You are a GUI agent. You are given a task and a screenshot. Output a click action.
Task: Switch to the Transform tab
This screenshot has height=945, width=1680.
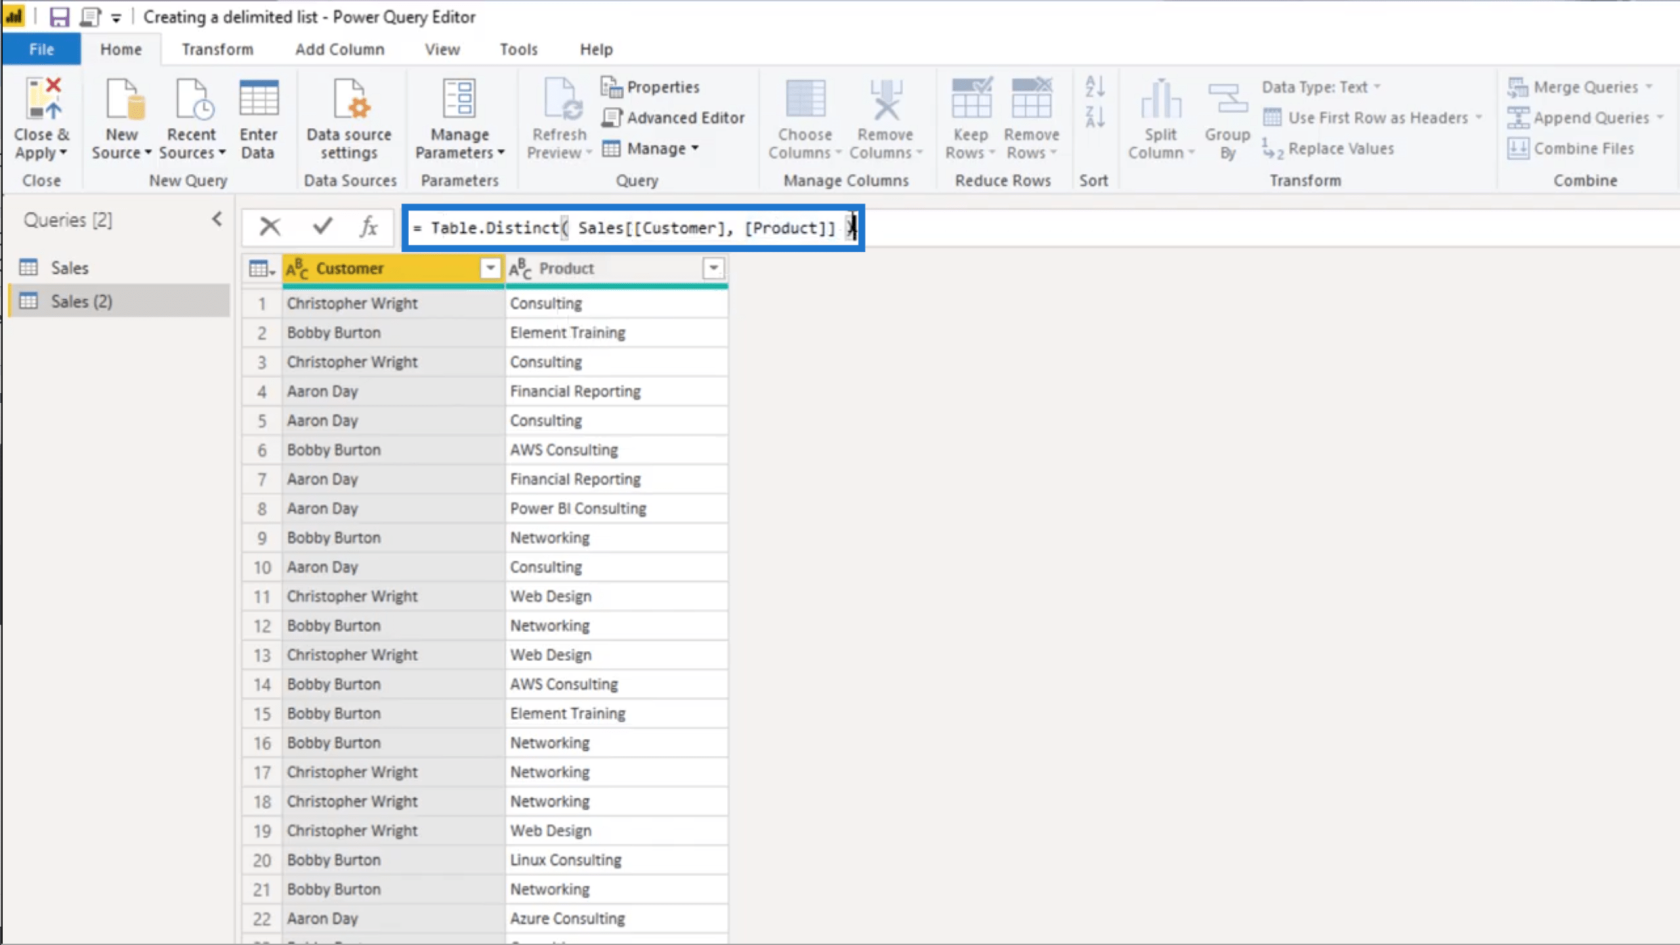(217, 49)
